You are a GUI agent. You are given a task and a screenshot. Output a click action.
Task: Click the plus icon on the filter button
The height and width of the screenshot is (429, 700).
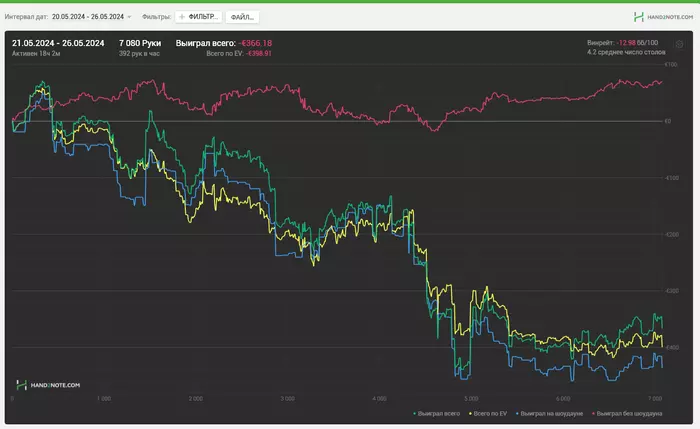pos(182,17)
